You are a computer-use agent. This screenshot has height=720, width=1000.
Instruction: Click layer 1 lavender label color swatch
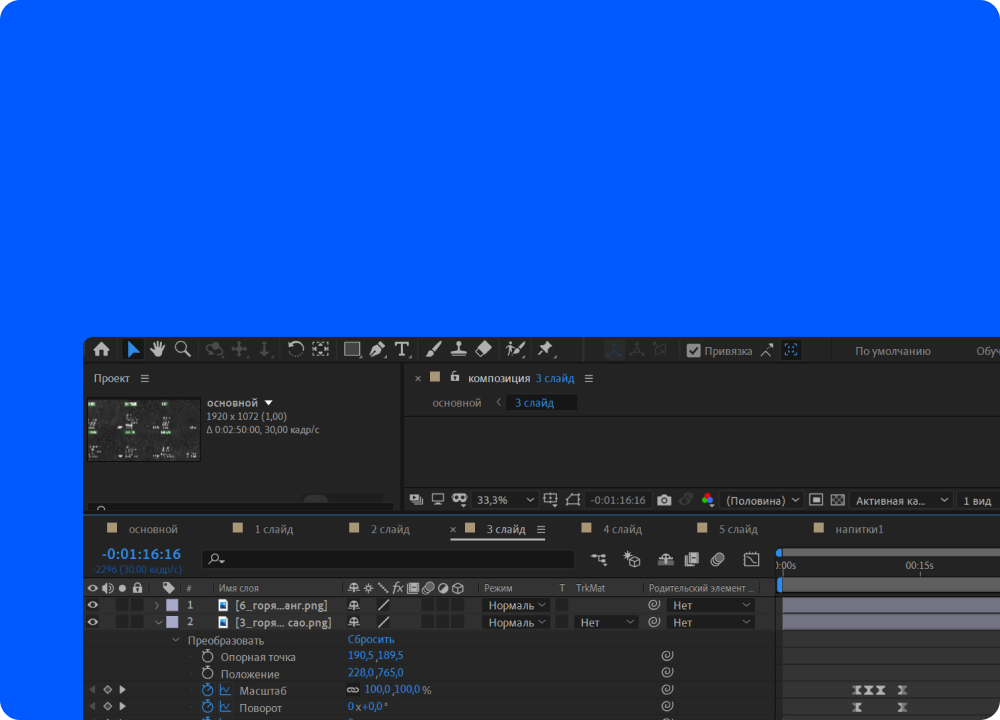[x=172, y=605]
